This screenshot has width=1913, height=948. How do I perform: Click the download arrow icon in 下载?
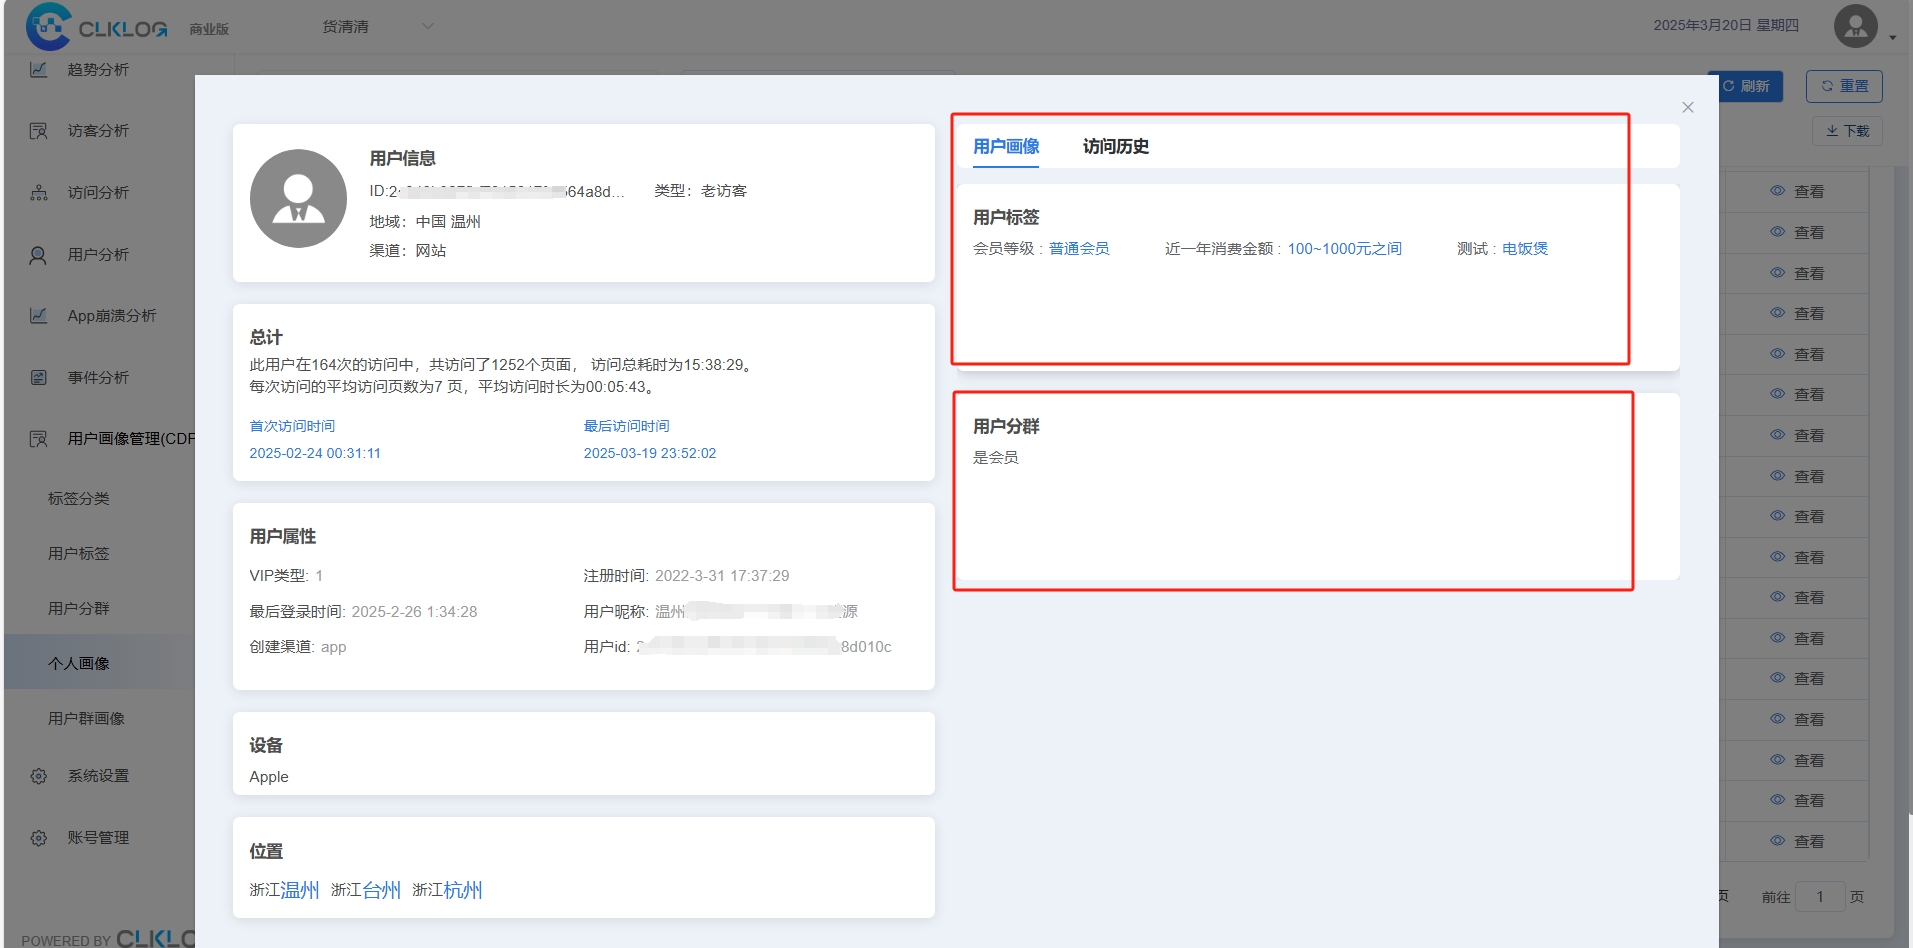[1832, 131]
